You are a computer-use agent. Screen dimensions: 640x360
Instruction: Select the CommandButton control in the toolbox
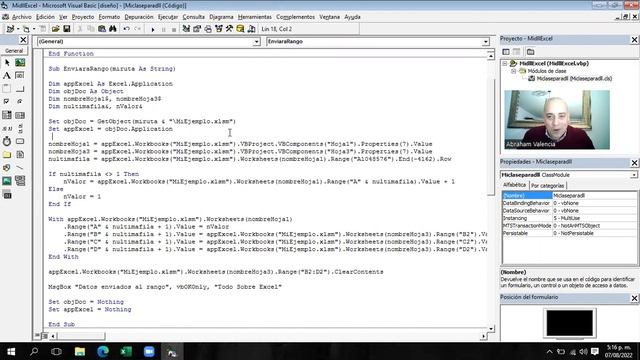tap(20, 89)
